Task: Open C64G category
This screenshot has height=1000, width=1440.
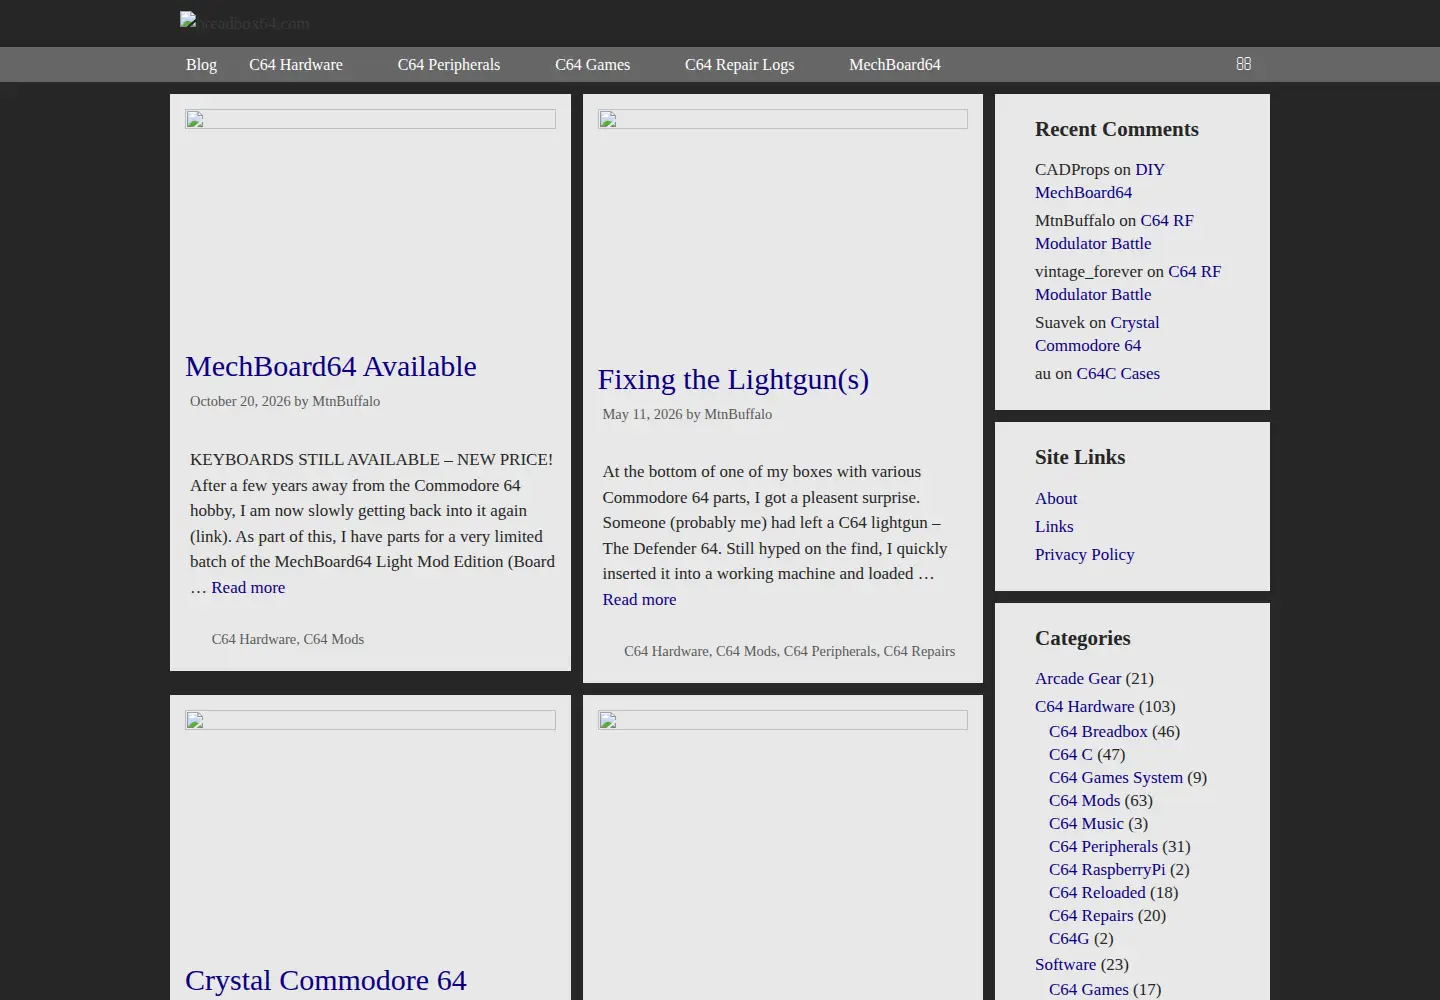Action: [x=1069, y=938]
